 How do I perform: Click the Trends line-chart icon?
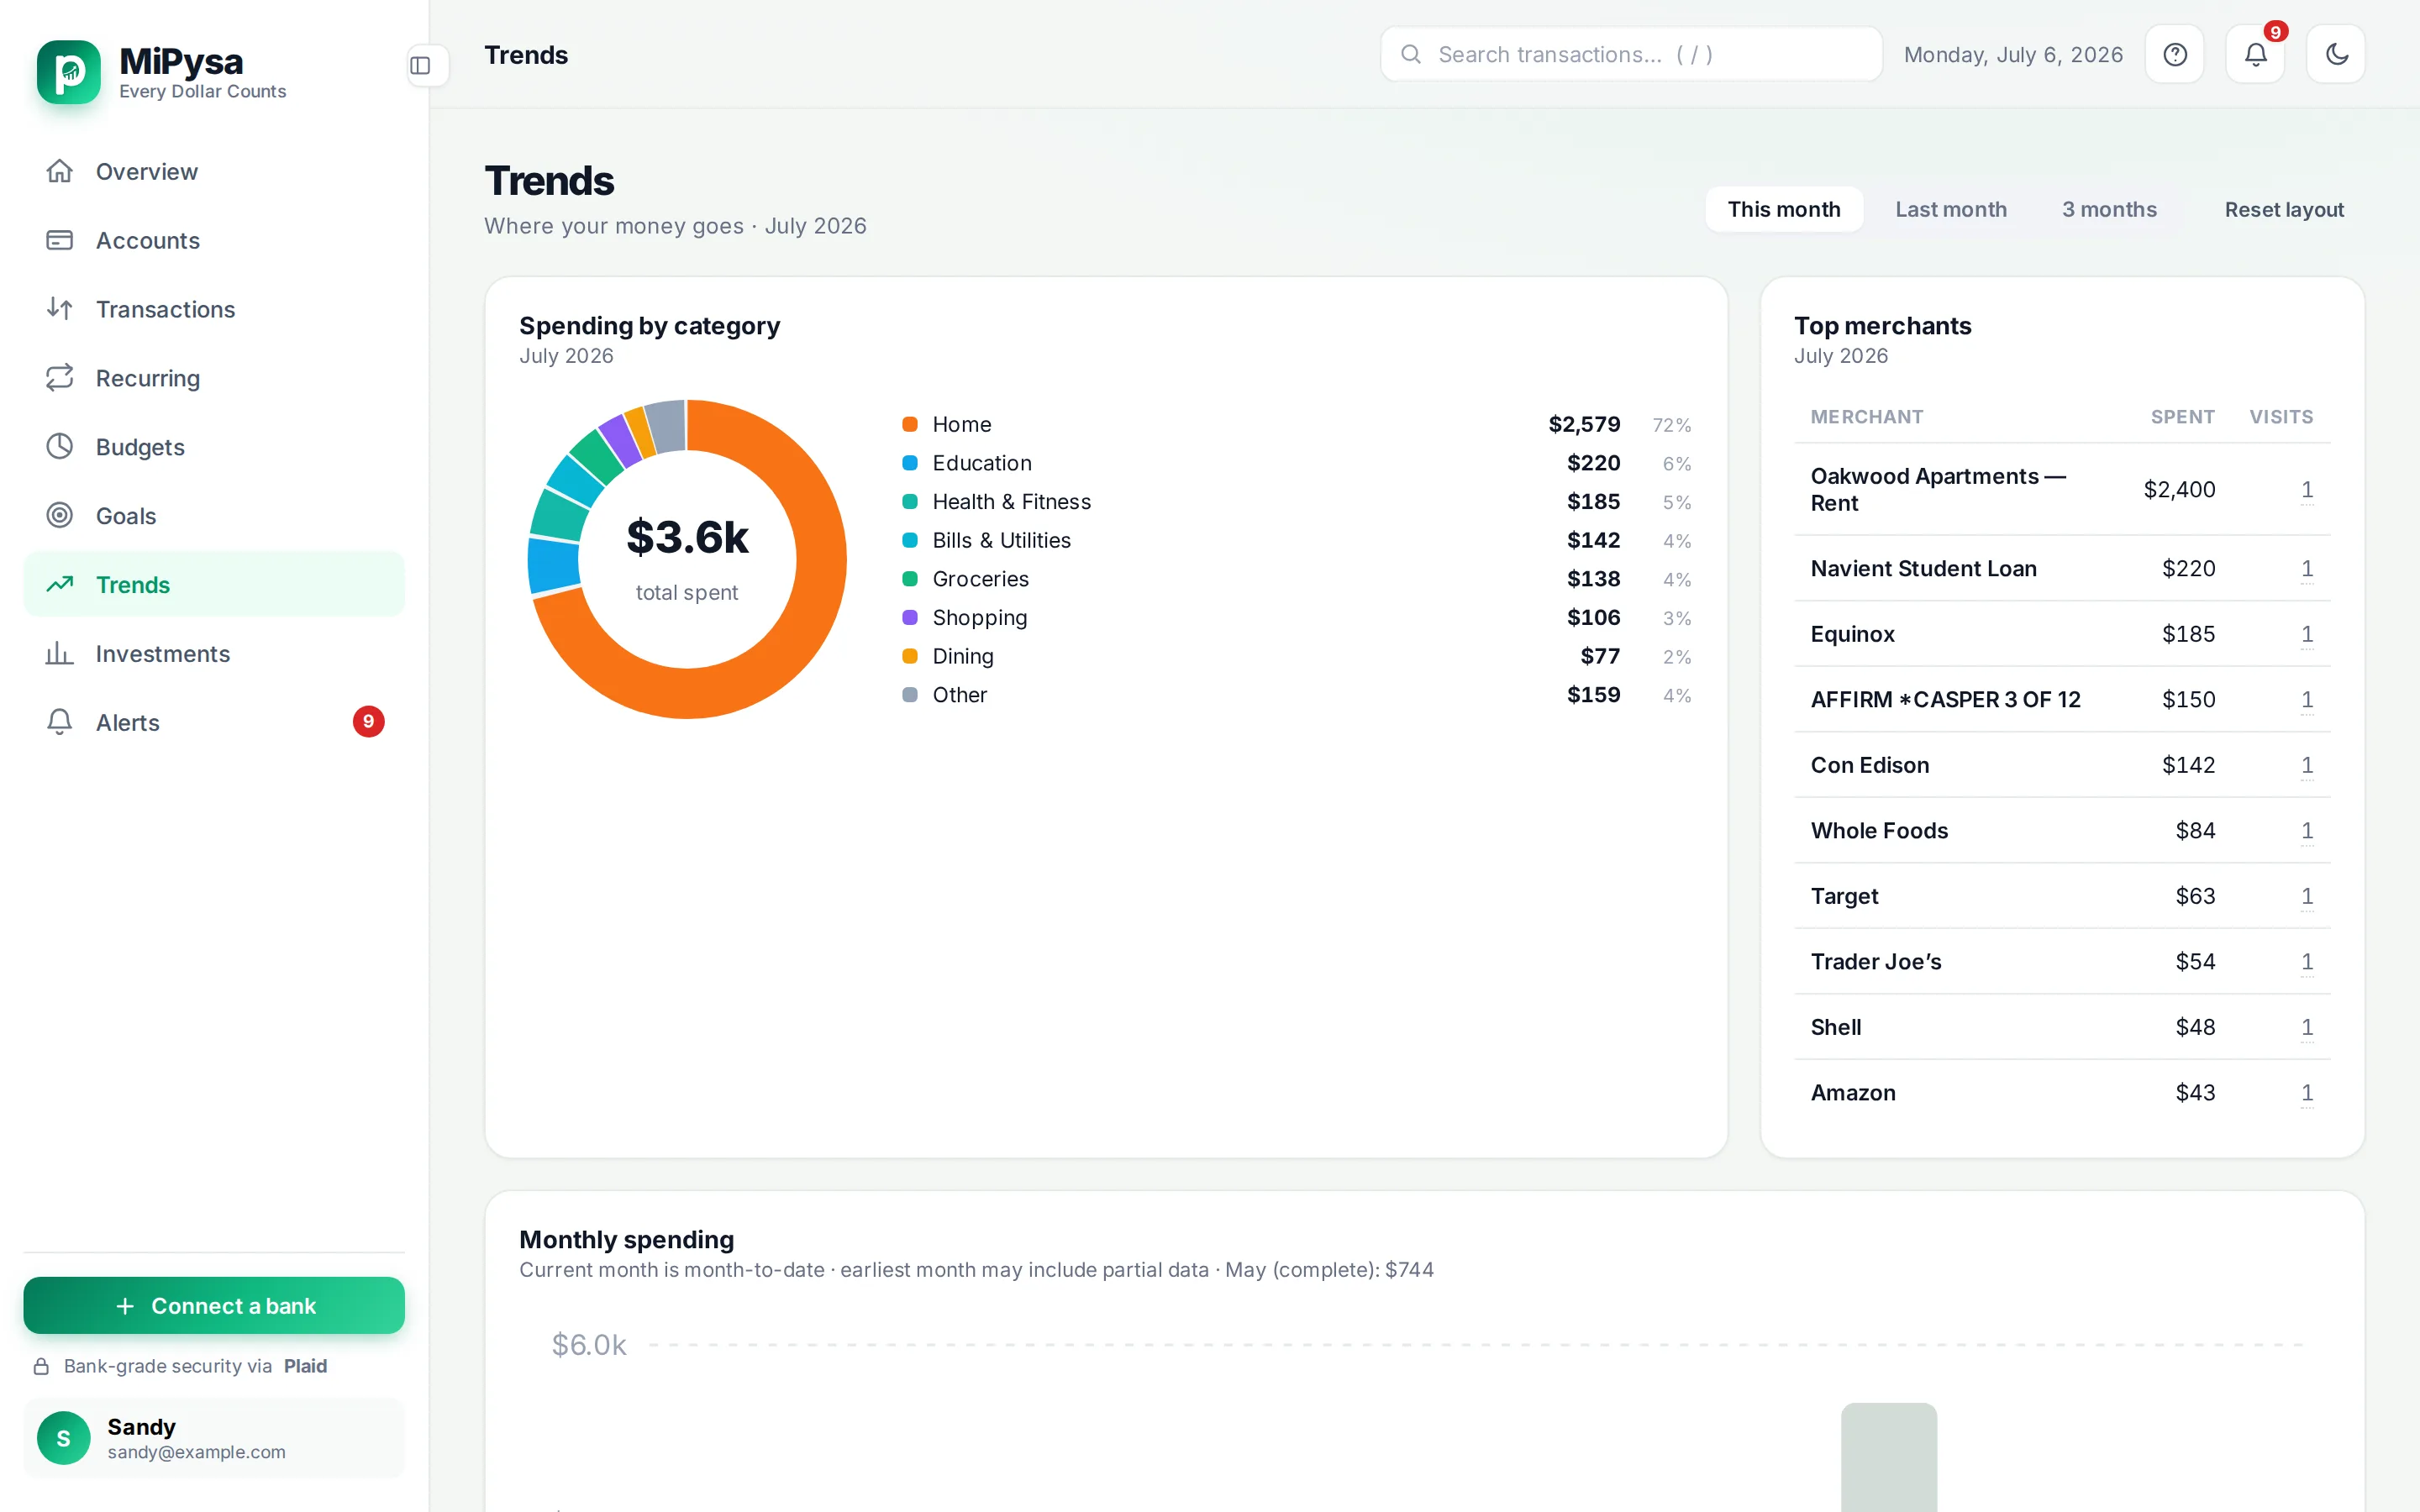pyautogui.click(x=60, y=584)
